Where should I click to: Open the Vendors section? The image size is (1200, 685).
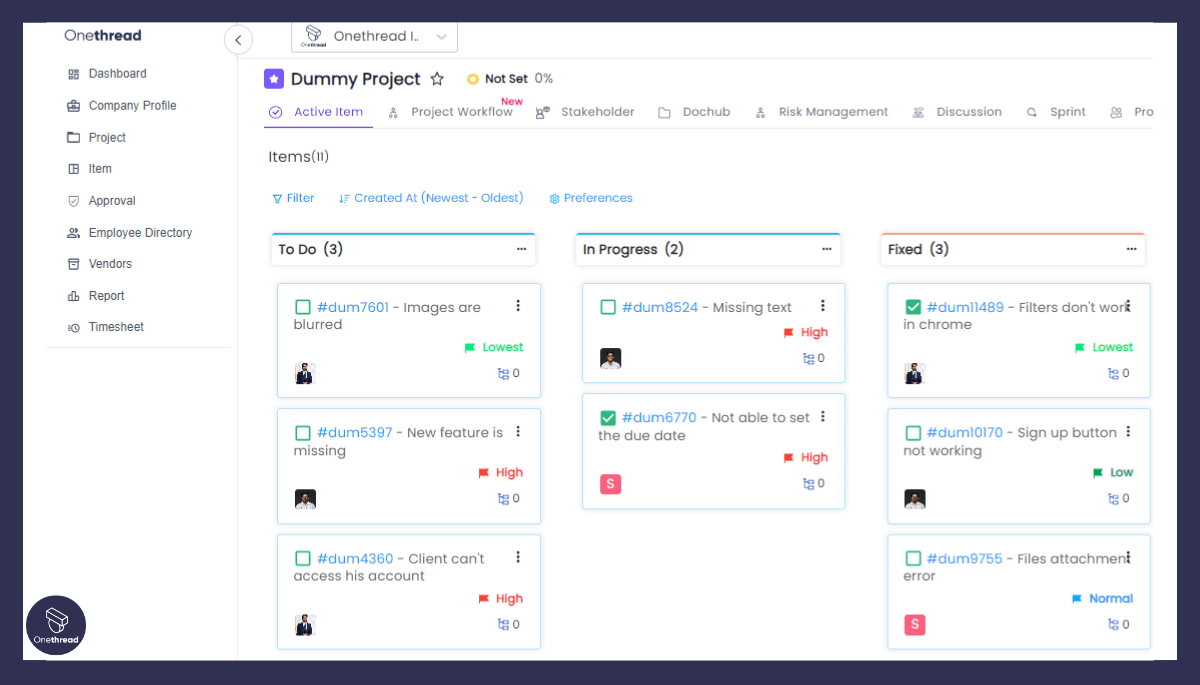(108, 263)
